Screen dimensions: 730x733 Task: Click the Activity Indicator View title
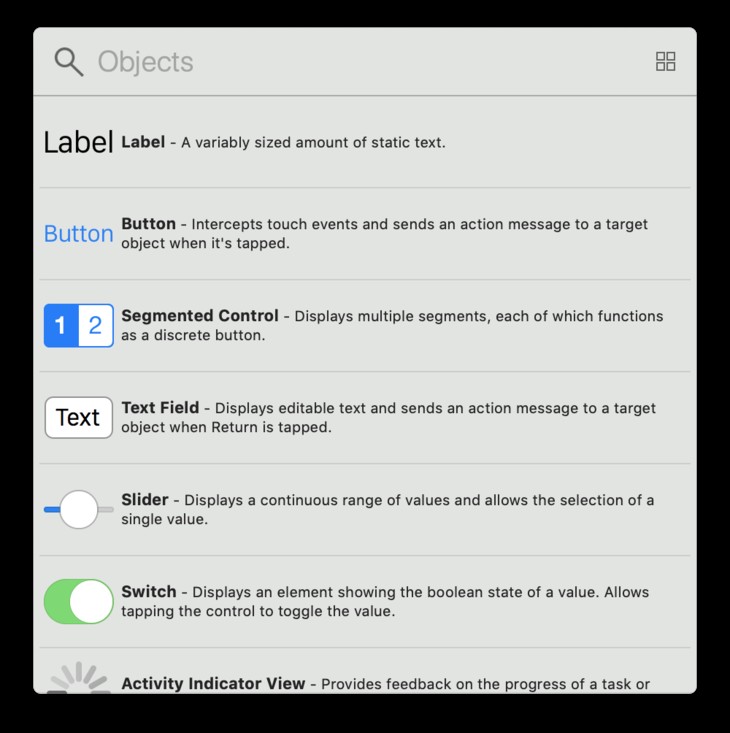tap(213, 683)
